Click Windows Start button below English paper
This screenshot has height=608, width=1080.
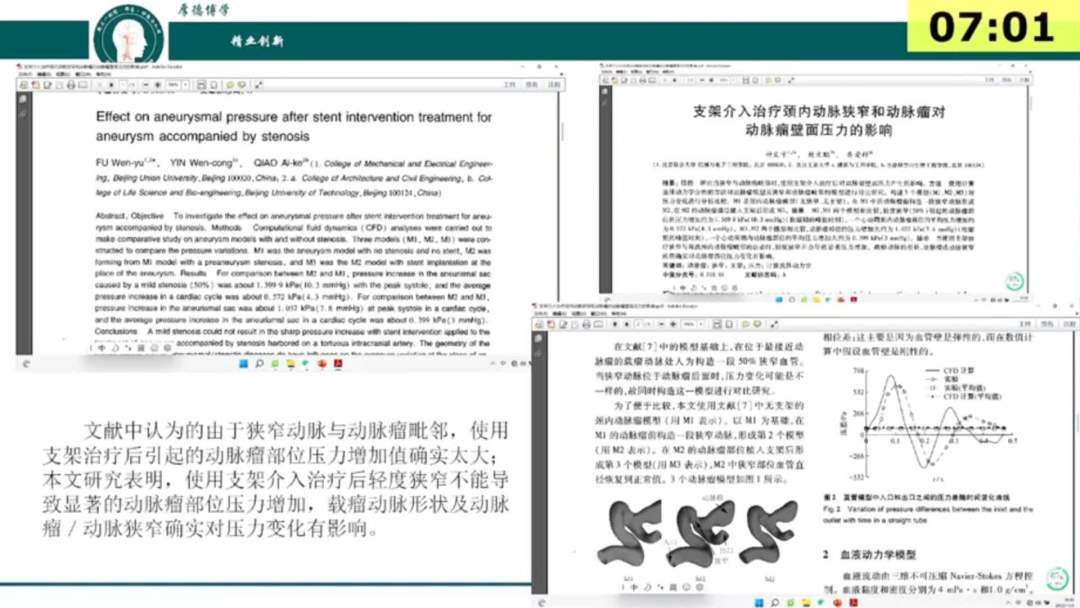242,364
